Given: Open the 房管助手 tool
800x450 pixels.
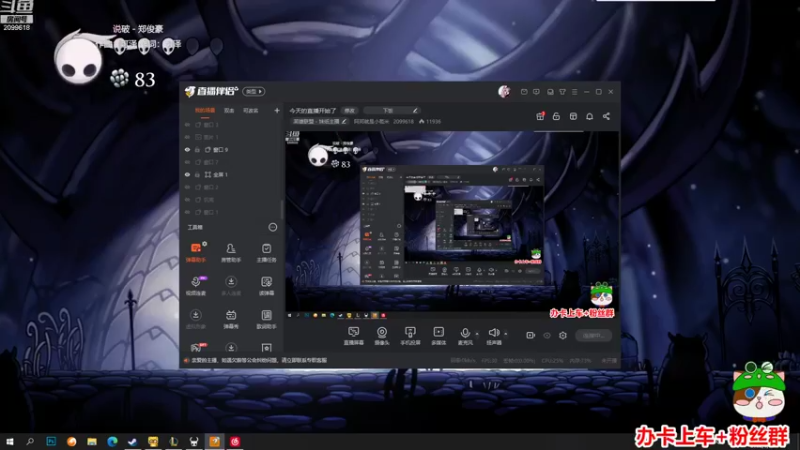Looking at the screenshot, I should click(231, 252).
